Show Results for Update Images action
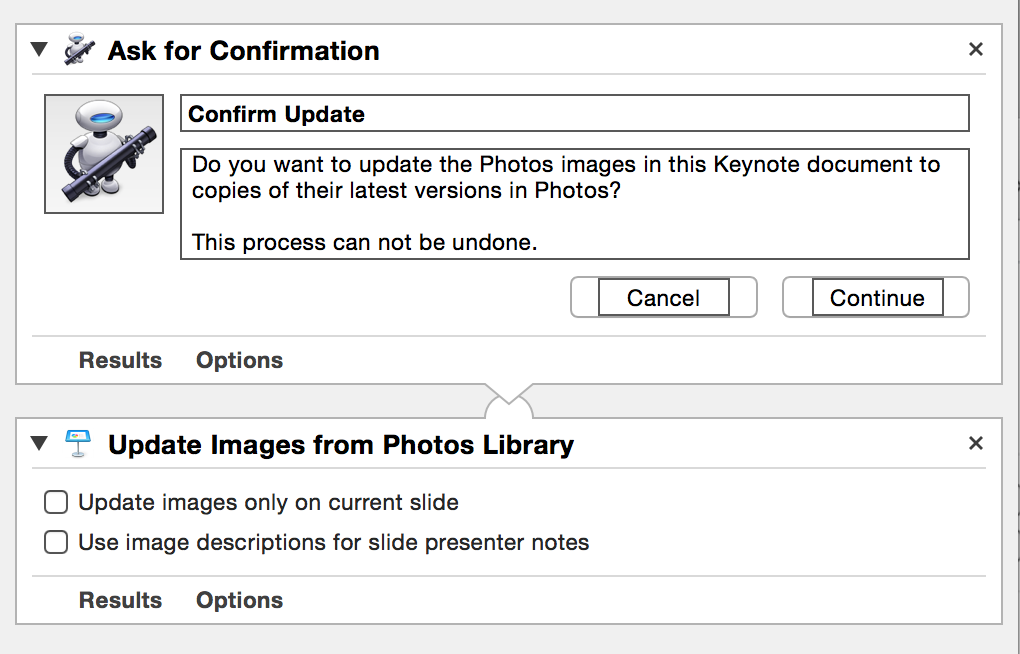 pyautogui.click(x=120, y=600)
